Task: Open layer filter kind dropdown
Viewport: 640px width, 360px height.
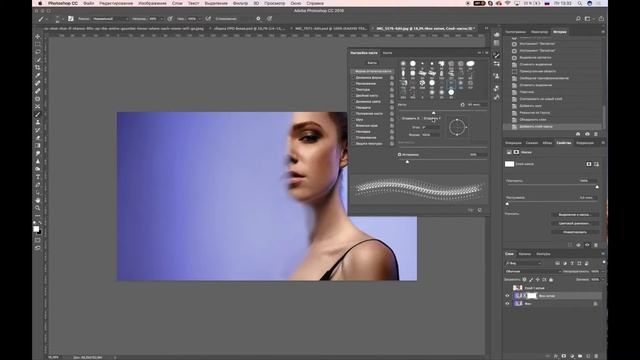Action: click(x=524, y=263)
